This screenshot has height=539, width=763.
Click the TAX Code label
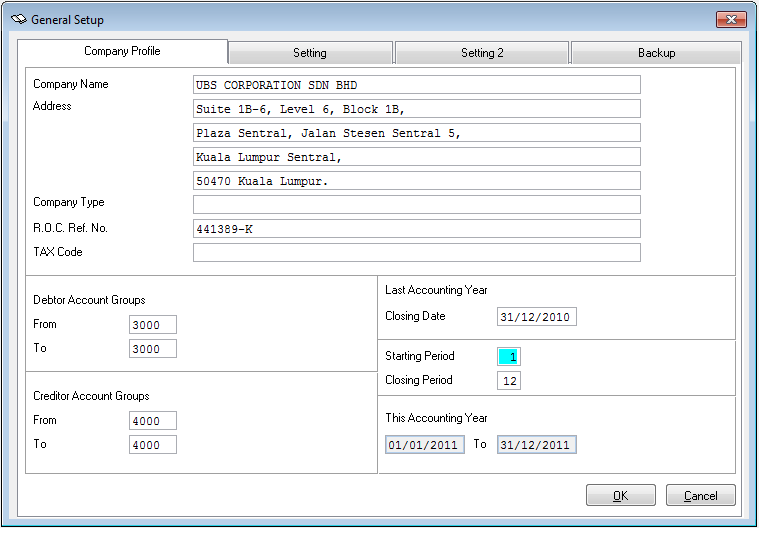[57, 252]
